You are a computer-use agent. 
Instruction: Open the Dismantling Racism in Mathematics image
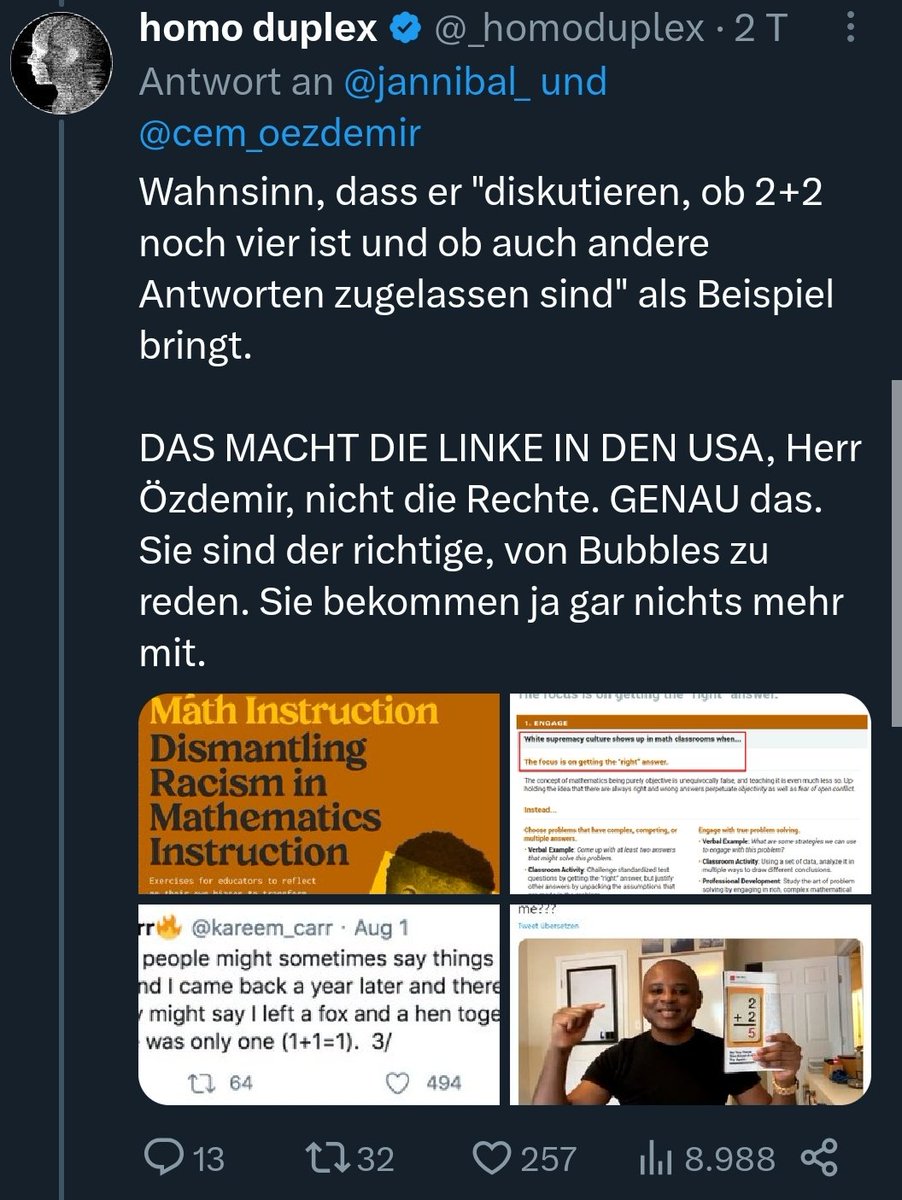(318, 794)
